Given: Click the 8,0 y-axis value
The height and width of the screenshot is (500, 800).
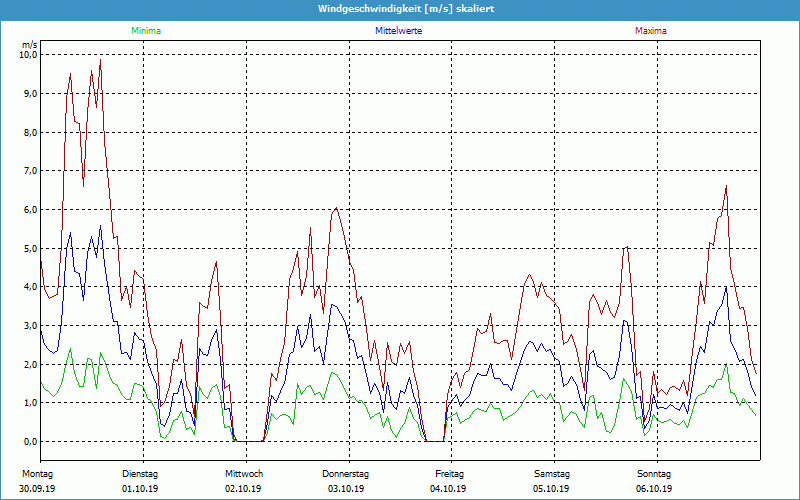Looking at the screenshot, I should tap(31, 132).
